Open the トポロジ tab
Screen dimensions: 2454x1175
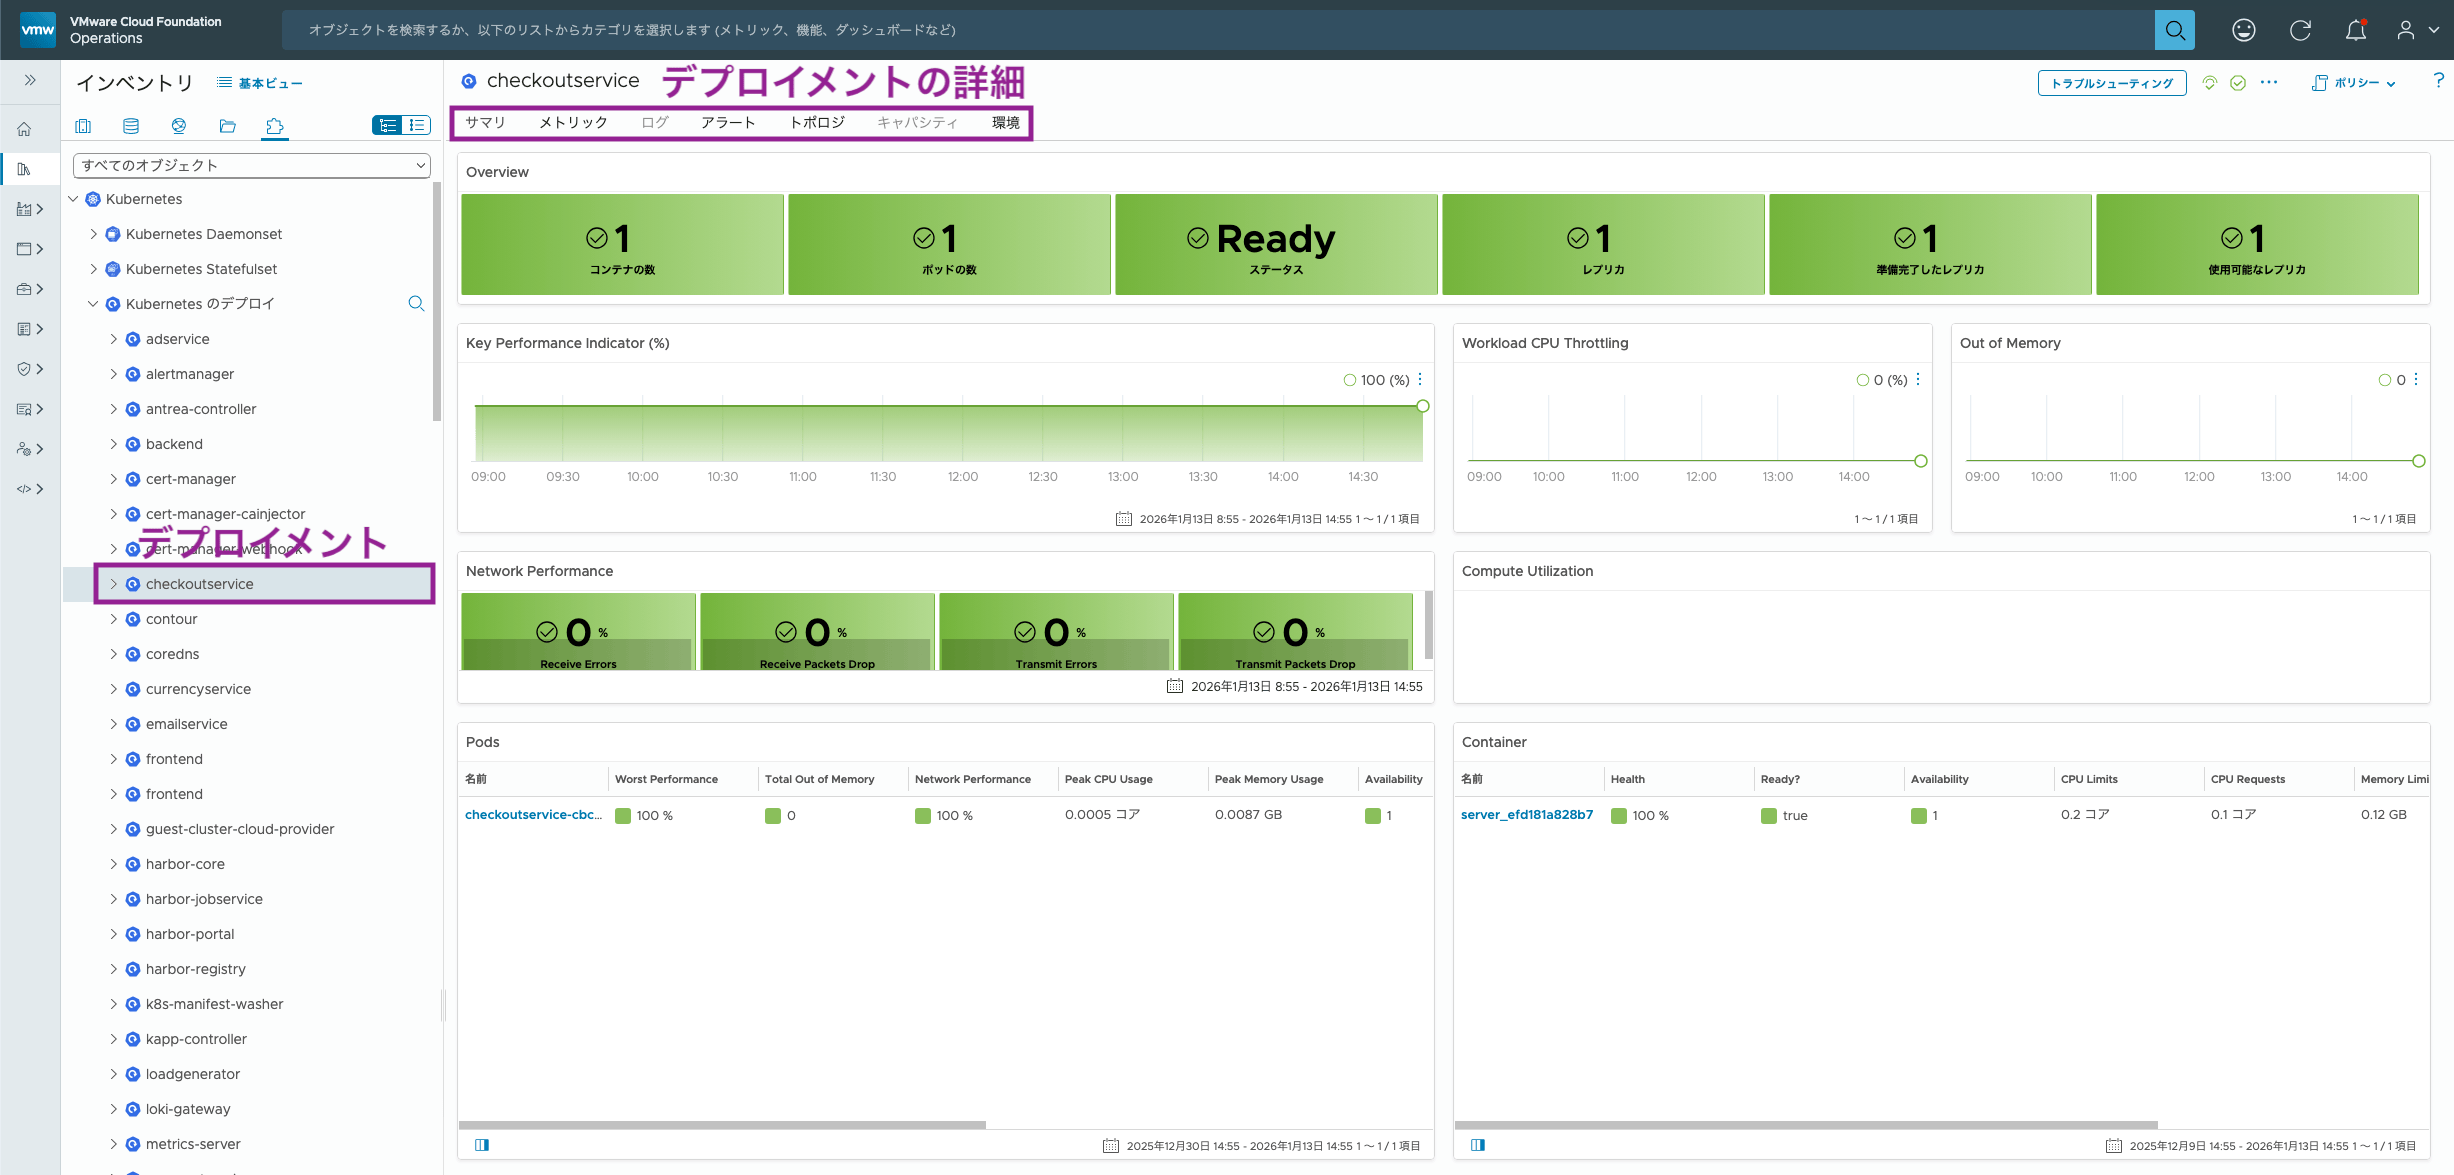(x=816, y=122)
